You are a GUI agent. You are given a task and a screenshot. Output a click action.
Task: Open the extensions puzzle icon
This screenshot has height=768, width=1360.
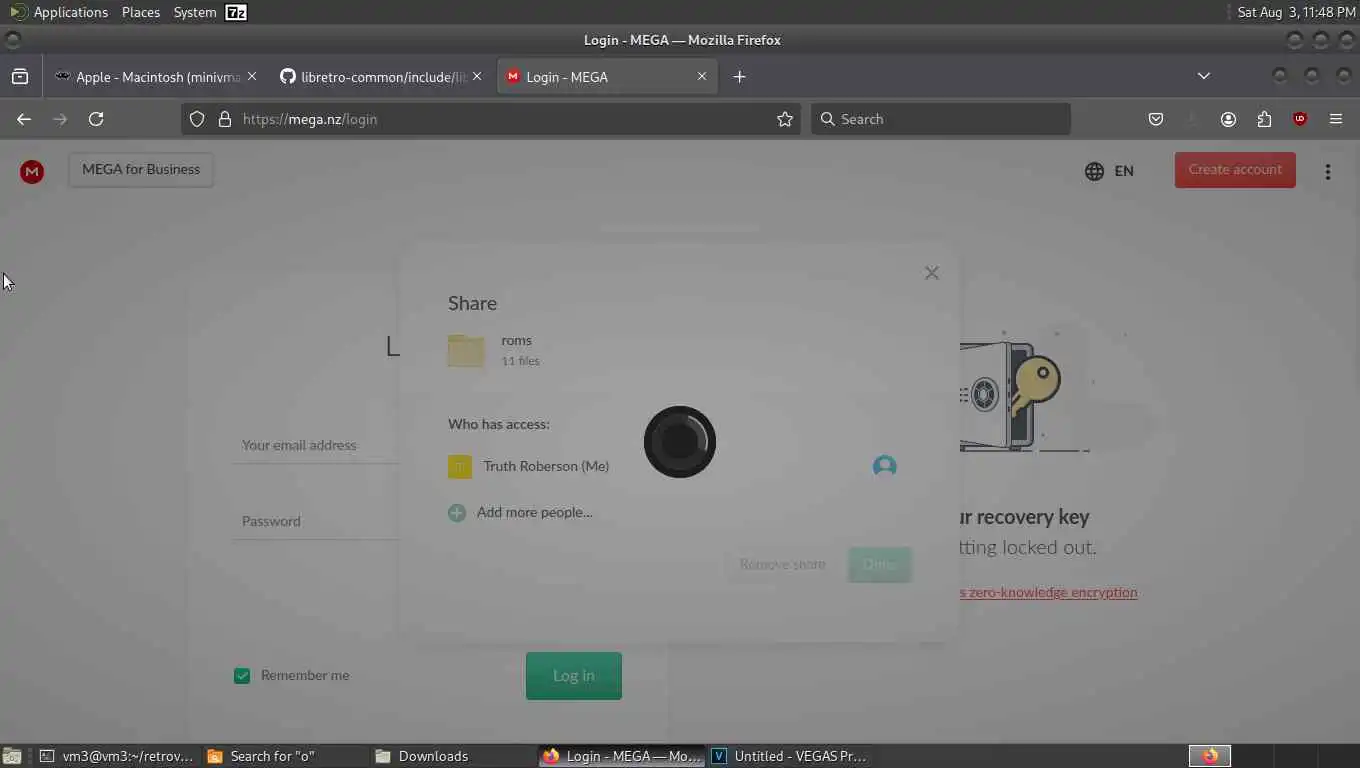click(x=1264, y=119)
